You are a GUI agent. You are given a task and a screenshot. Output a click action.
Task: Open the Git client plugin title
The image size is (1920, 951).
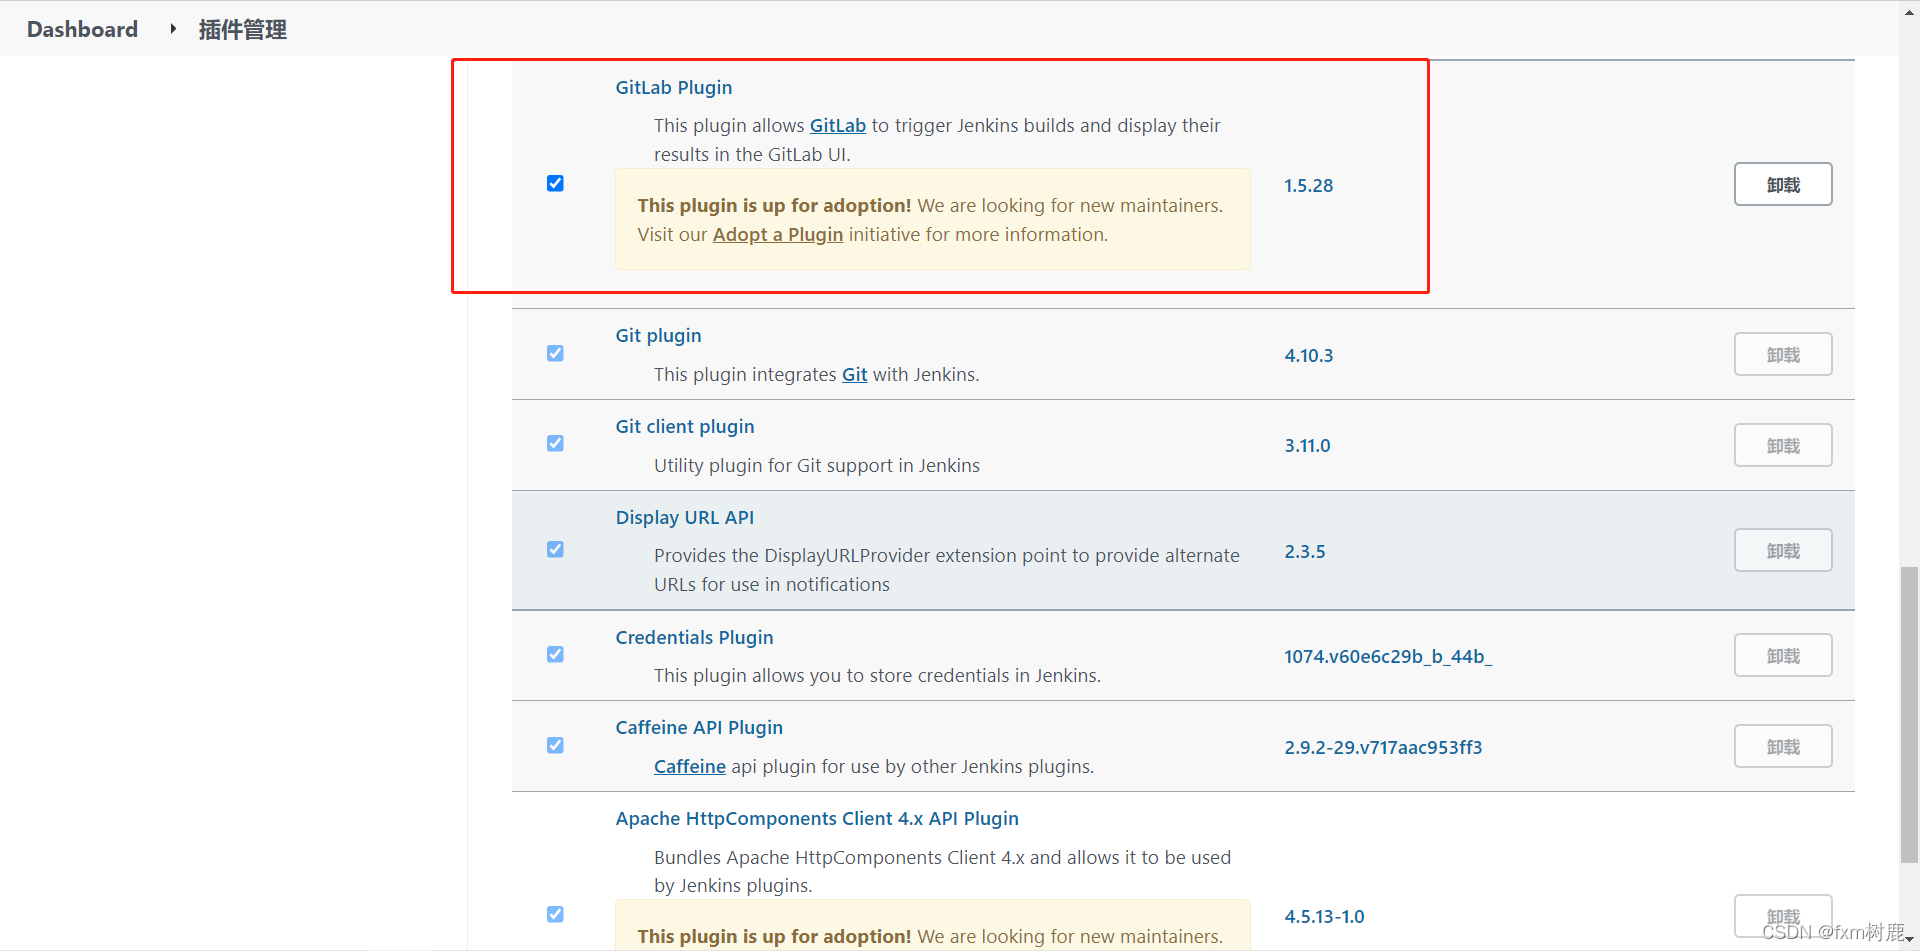coord(685,426)
